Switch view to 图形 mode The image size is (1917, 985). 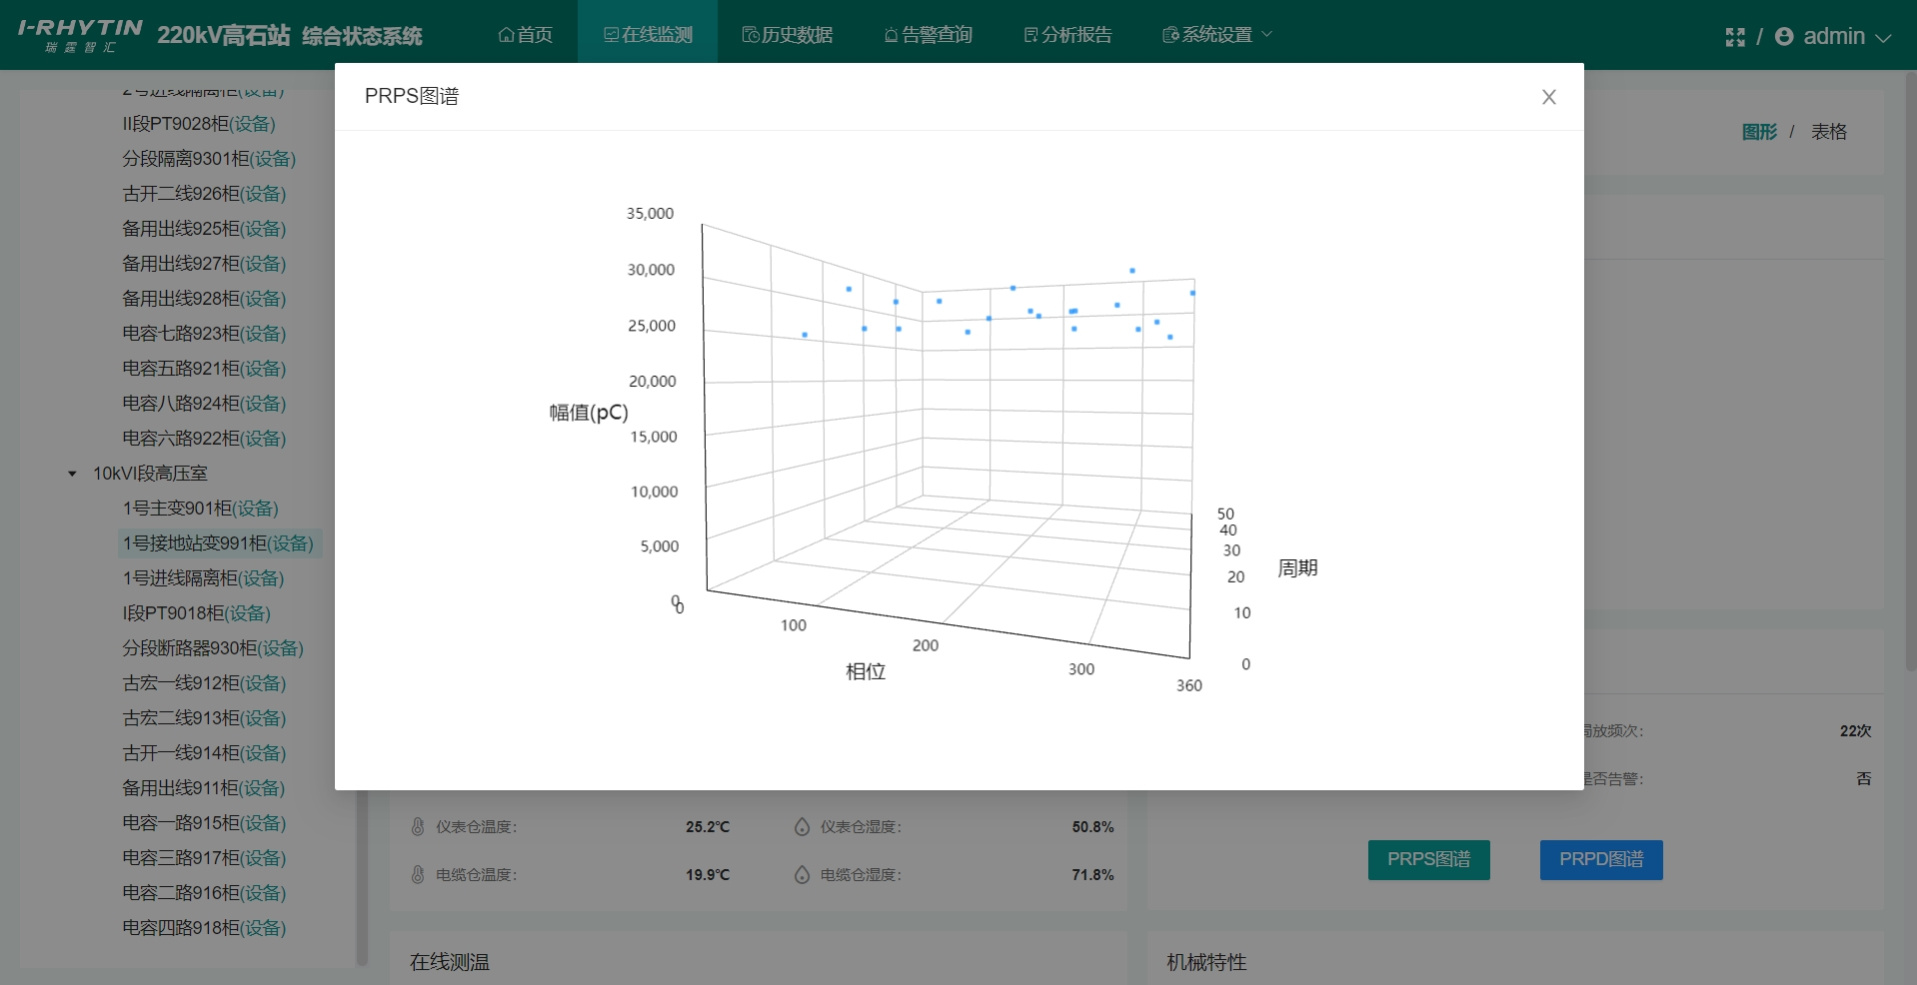[1759, 132]
